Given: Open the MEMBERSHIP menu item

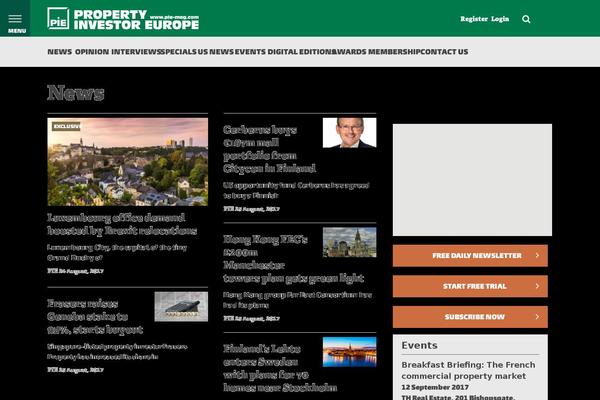Looking at the screenshot, I should pyautogui.click(x=394, y=52).
